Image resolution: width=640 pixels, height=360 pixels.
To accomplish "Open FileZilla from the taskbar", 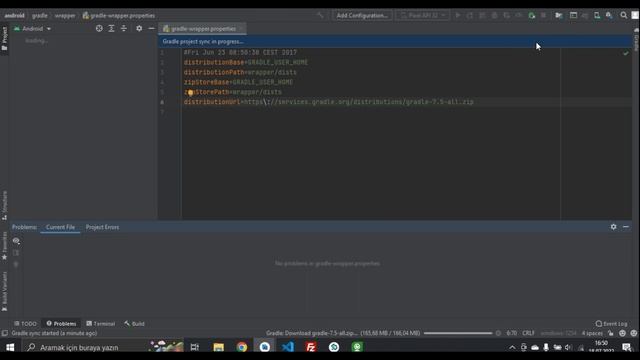I will [311, 347].
